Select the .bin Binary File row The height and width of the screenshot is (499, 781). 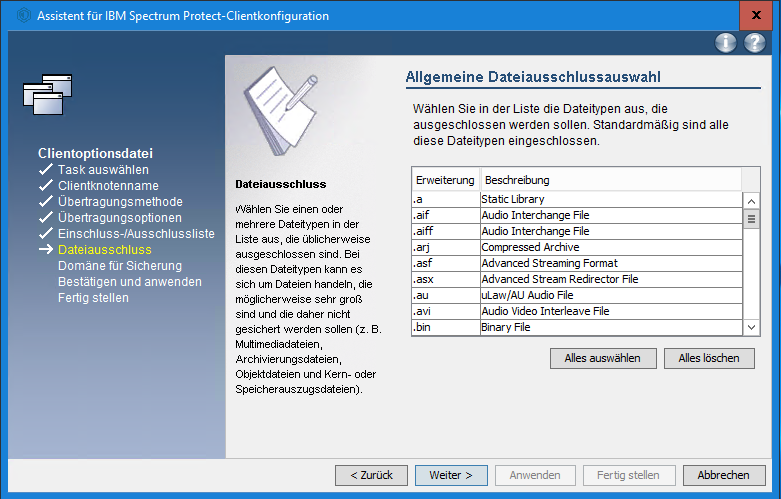(576, 327)
